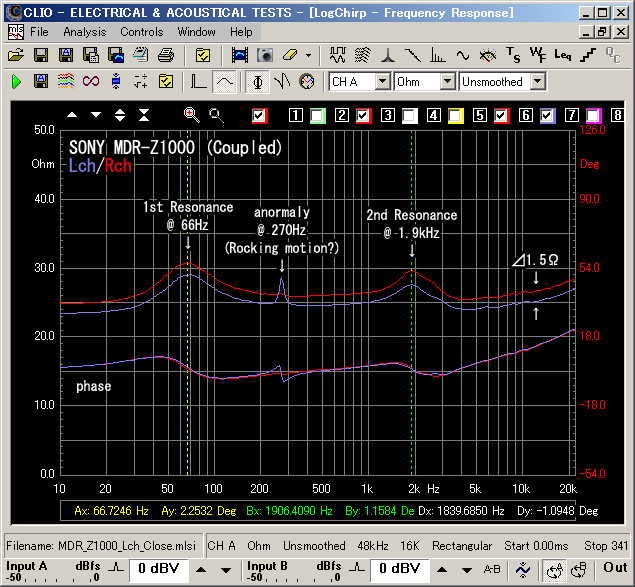The width and height of the screenshot is (635, 587).
Task: Expand the CH A channel dropdown
Action: tap(382, 82)
